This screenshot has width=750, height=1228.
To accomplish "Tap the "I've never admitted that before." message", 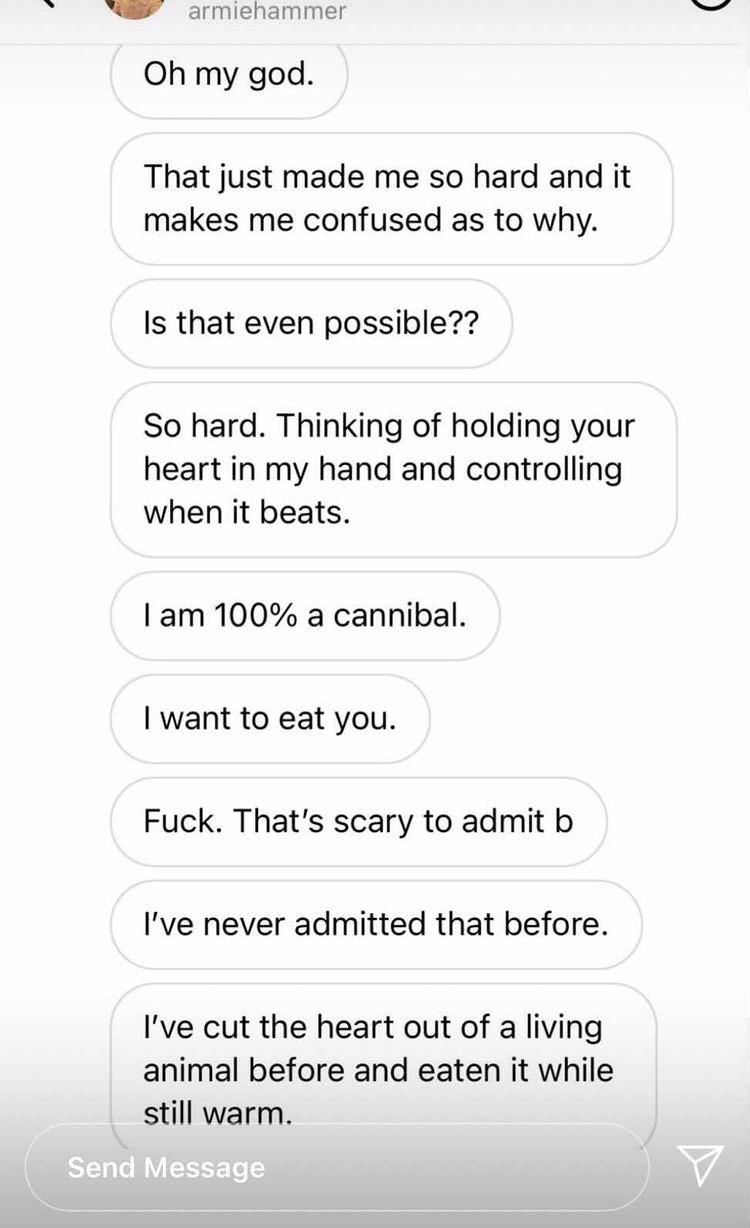I will point(376,925).
